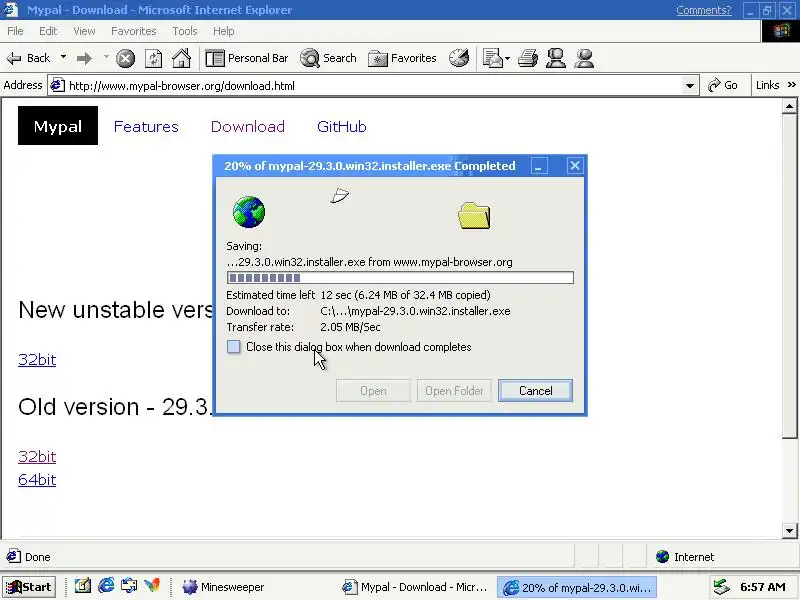Click the Forward arrow icon
Image resolution: width=800 pixels, height=600 pixels.
coord(84,59)
